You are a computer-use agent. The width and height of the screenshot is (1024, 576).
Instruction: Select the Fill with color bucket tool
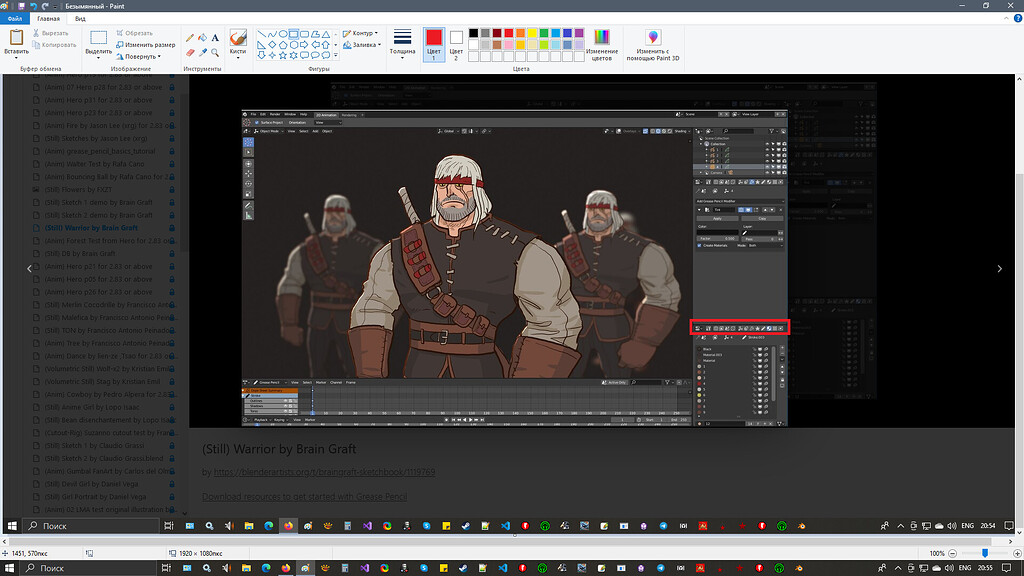202,38
